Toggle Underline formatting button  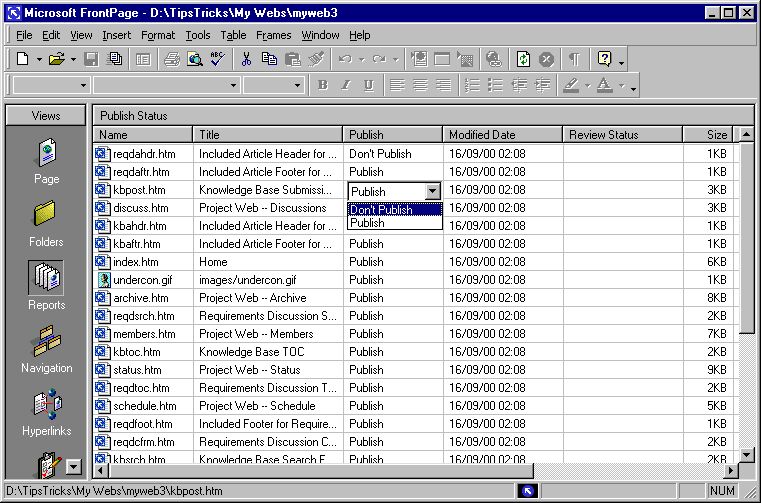click(x=369, y=85)
